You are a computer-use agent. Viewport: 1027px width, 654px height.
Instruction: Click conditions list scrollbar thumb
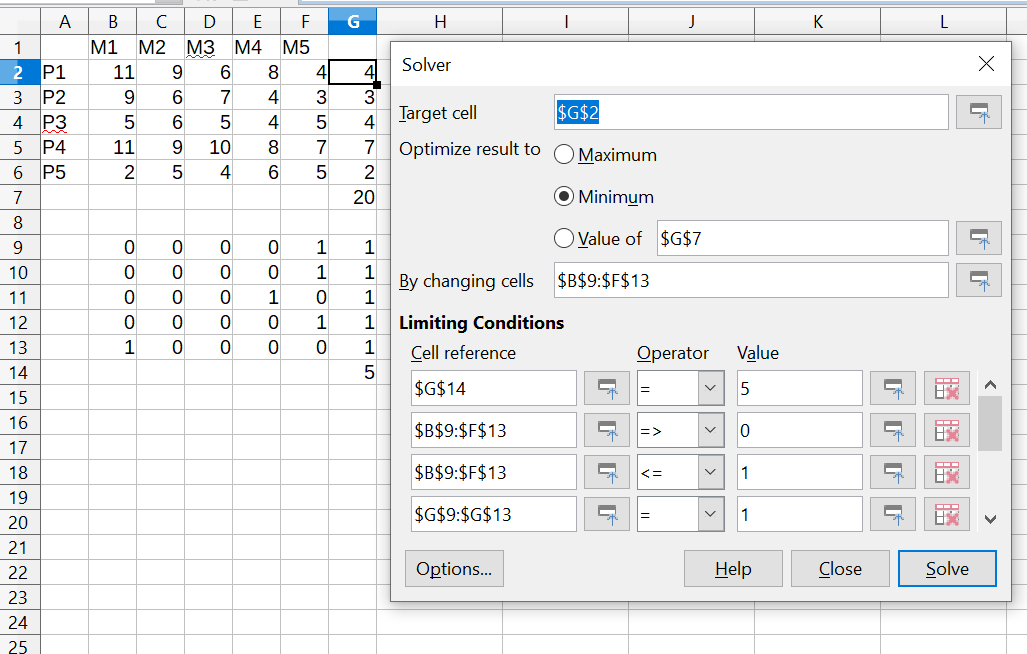click(x=990, y=423)
